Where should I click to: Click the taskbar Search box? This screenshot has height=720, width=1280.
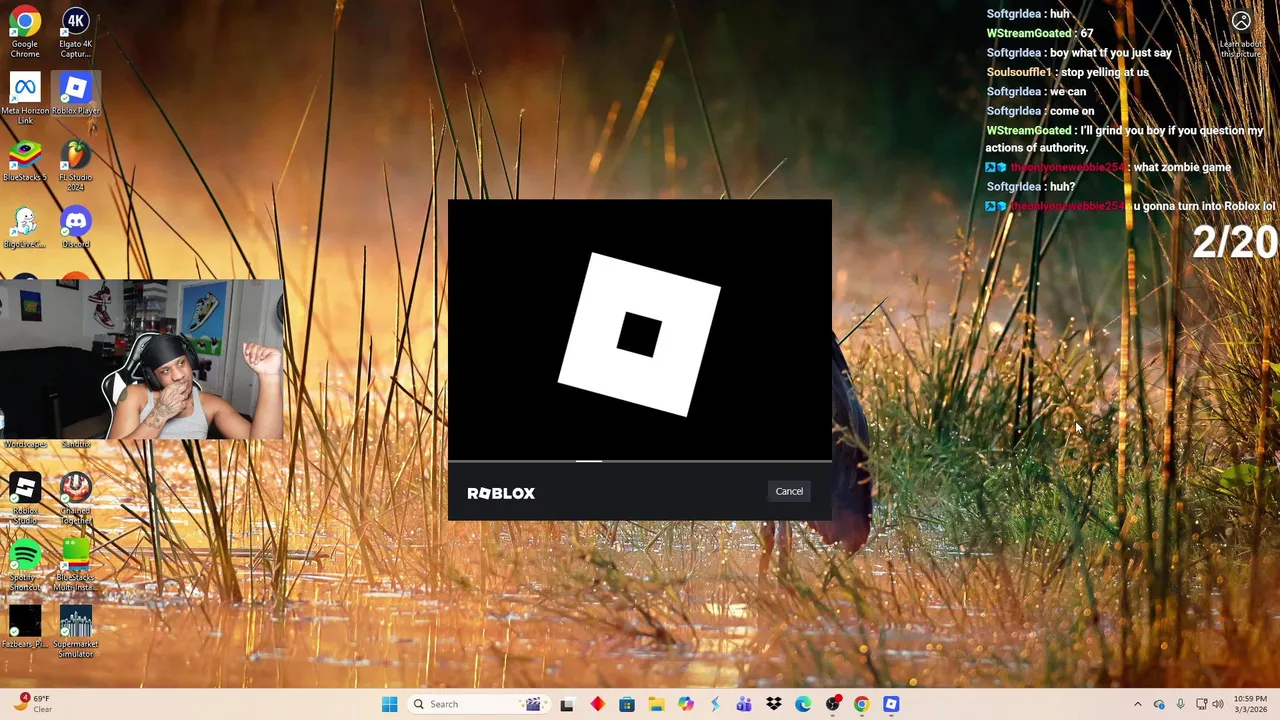pyautogui.click(x=477, y=704)
